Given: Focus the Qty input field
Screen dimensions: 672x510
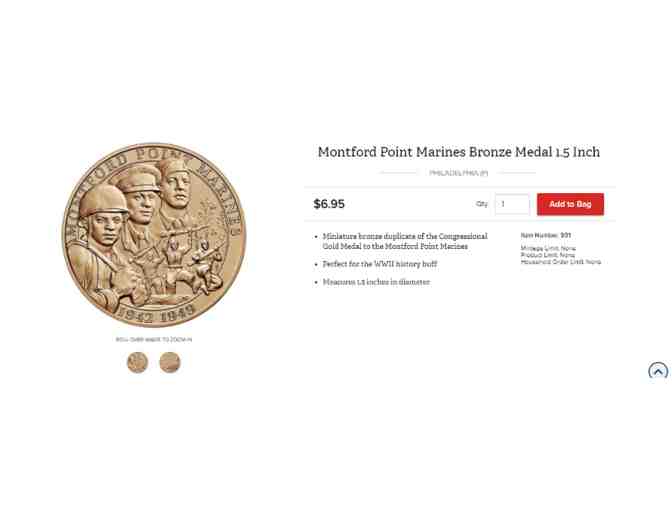Looking at the screenshot, I should pyautogui.click(x=512, y=204).
